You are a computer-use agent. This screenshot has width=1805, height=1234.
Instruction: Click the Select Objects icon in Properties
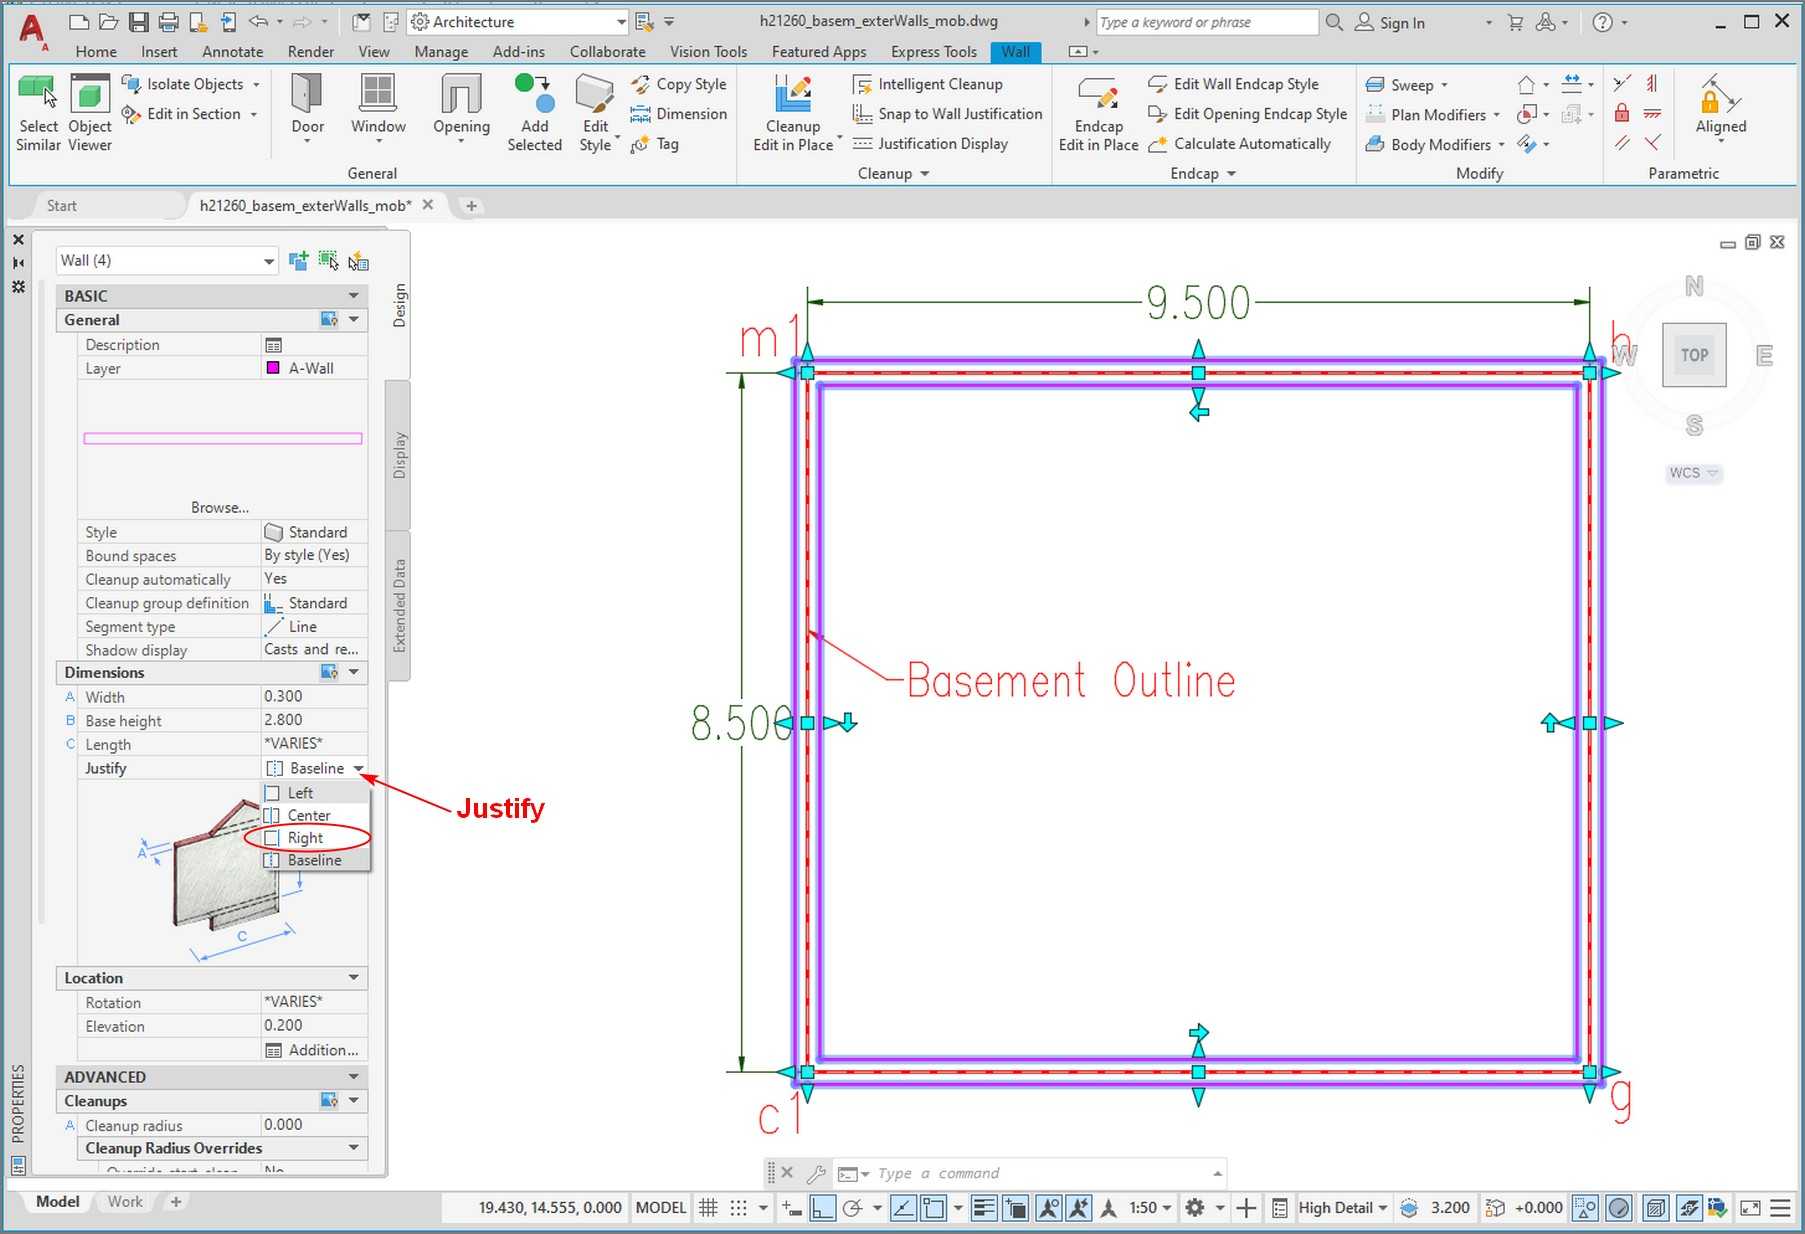click(x=328, y=260)
